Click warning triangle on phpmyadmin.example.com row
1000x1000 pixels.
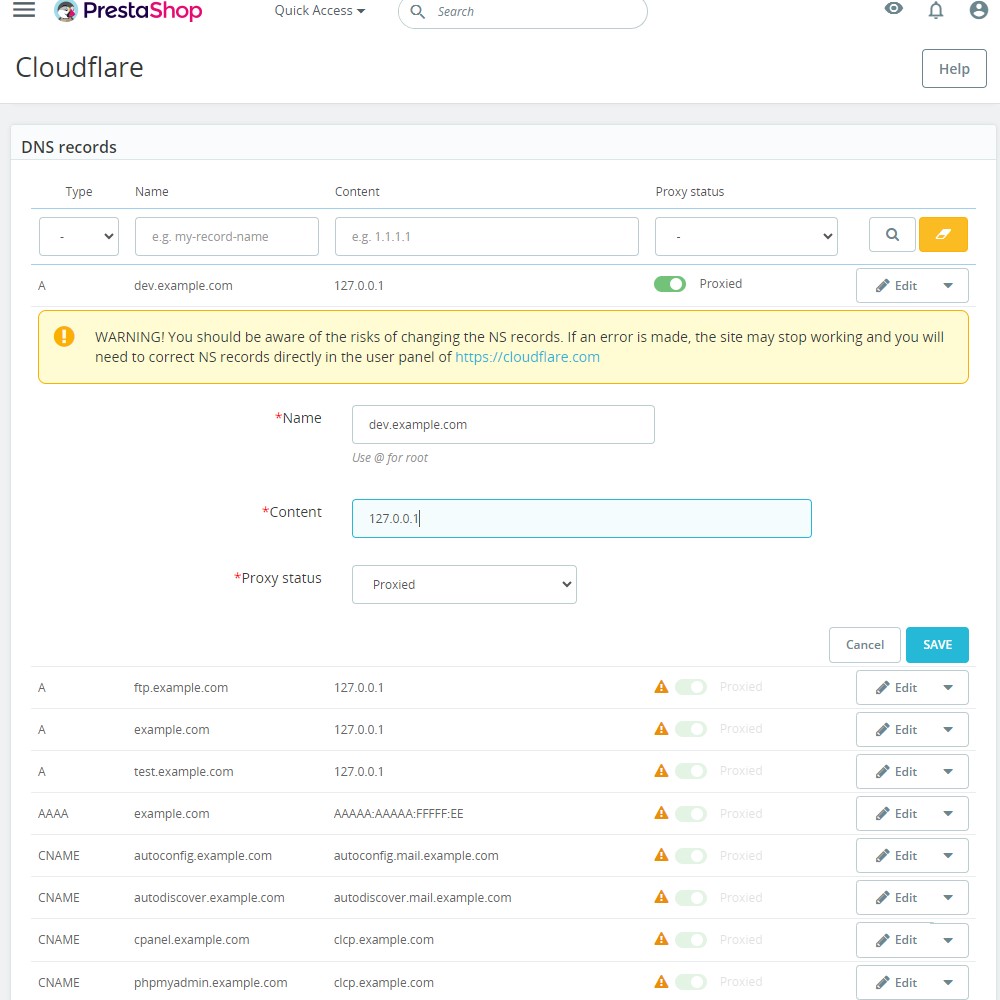[x=661, y=982]
